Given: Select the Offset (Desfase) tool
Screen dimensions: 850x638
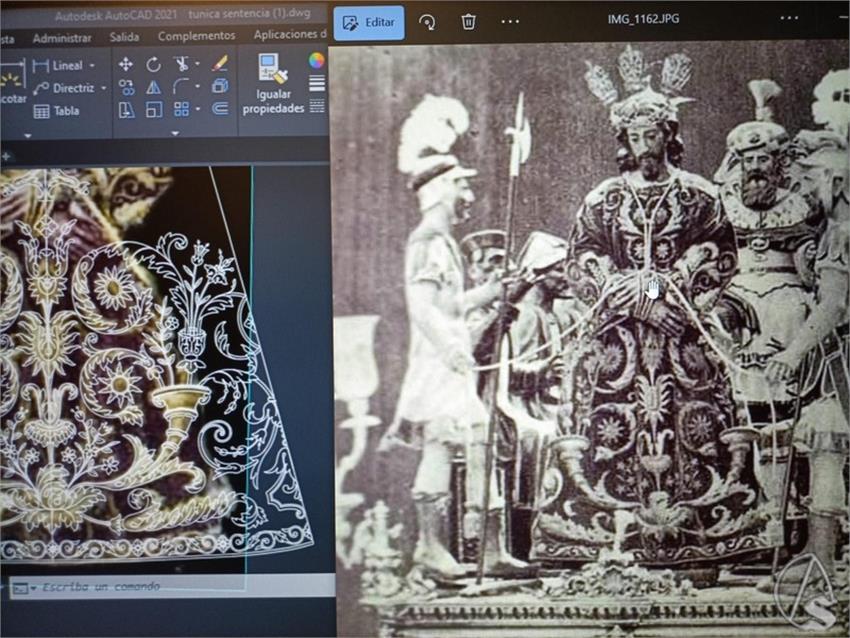Looking at the screenshot, I should (220, 110).
